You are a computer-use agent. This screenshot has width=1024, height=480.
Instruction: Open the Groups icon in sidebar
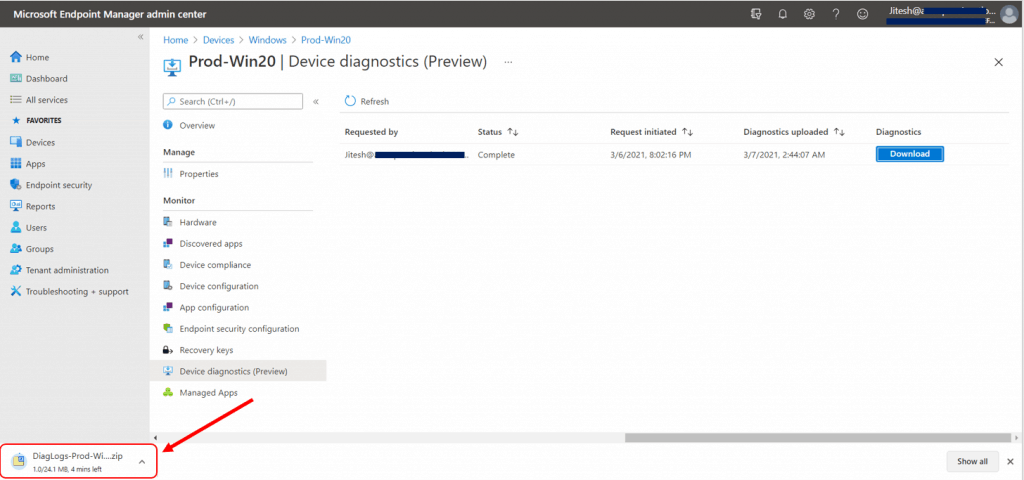click(16, 249)
